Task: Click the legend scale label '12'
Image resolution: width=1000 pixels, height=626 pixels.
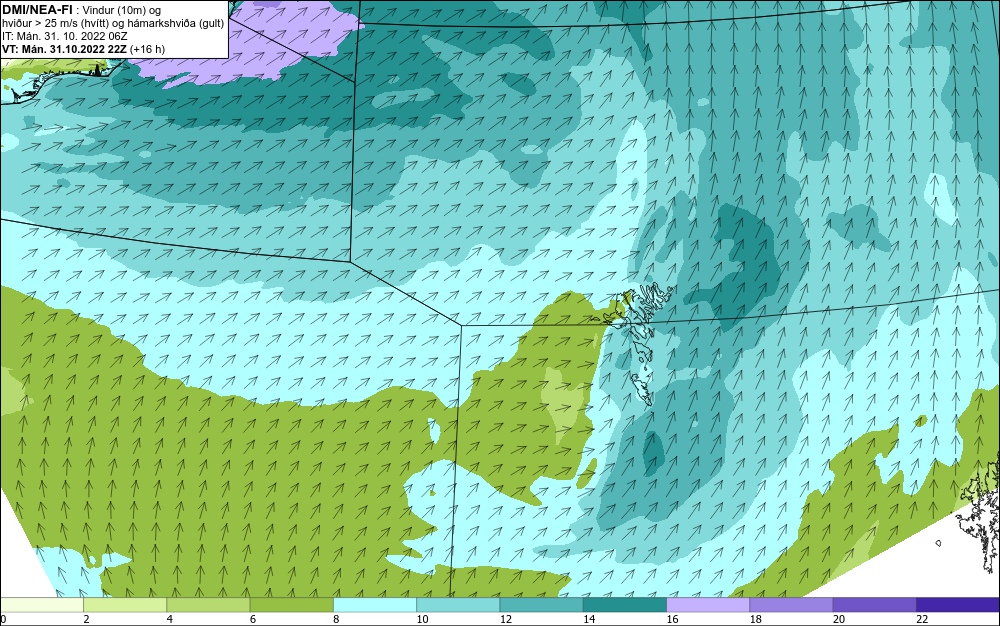Action: (x=506, y=619)
